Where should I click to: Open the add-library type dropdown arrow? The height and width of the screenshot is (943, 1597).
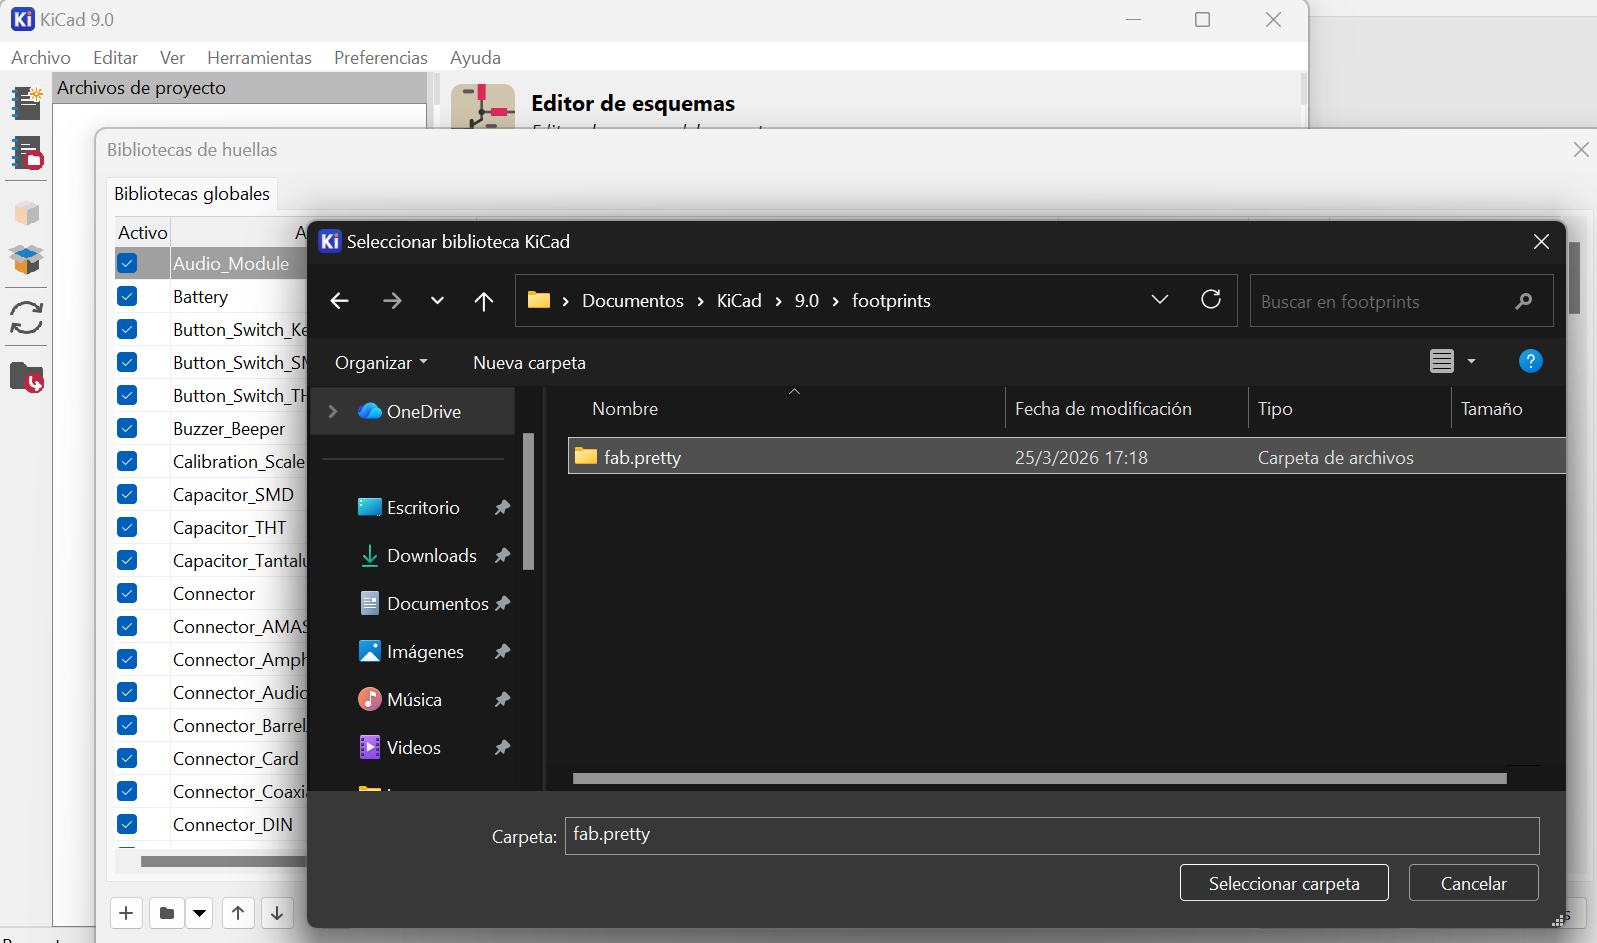point(200,913)
